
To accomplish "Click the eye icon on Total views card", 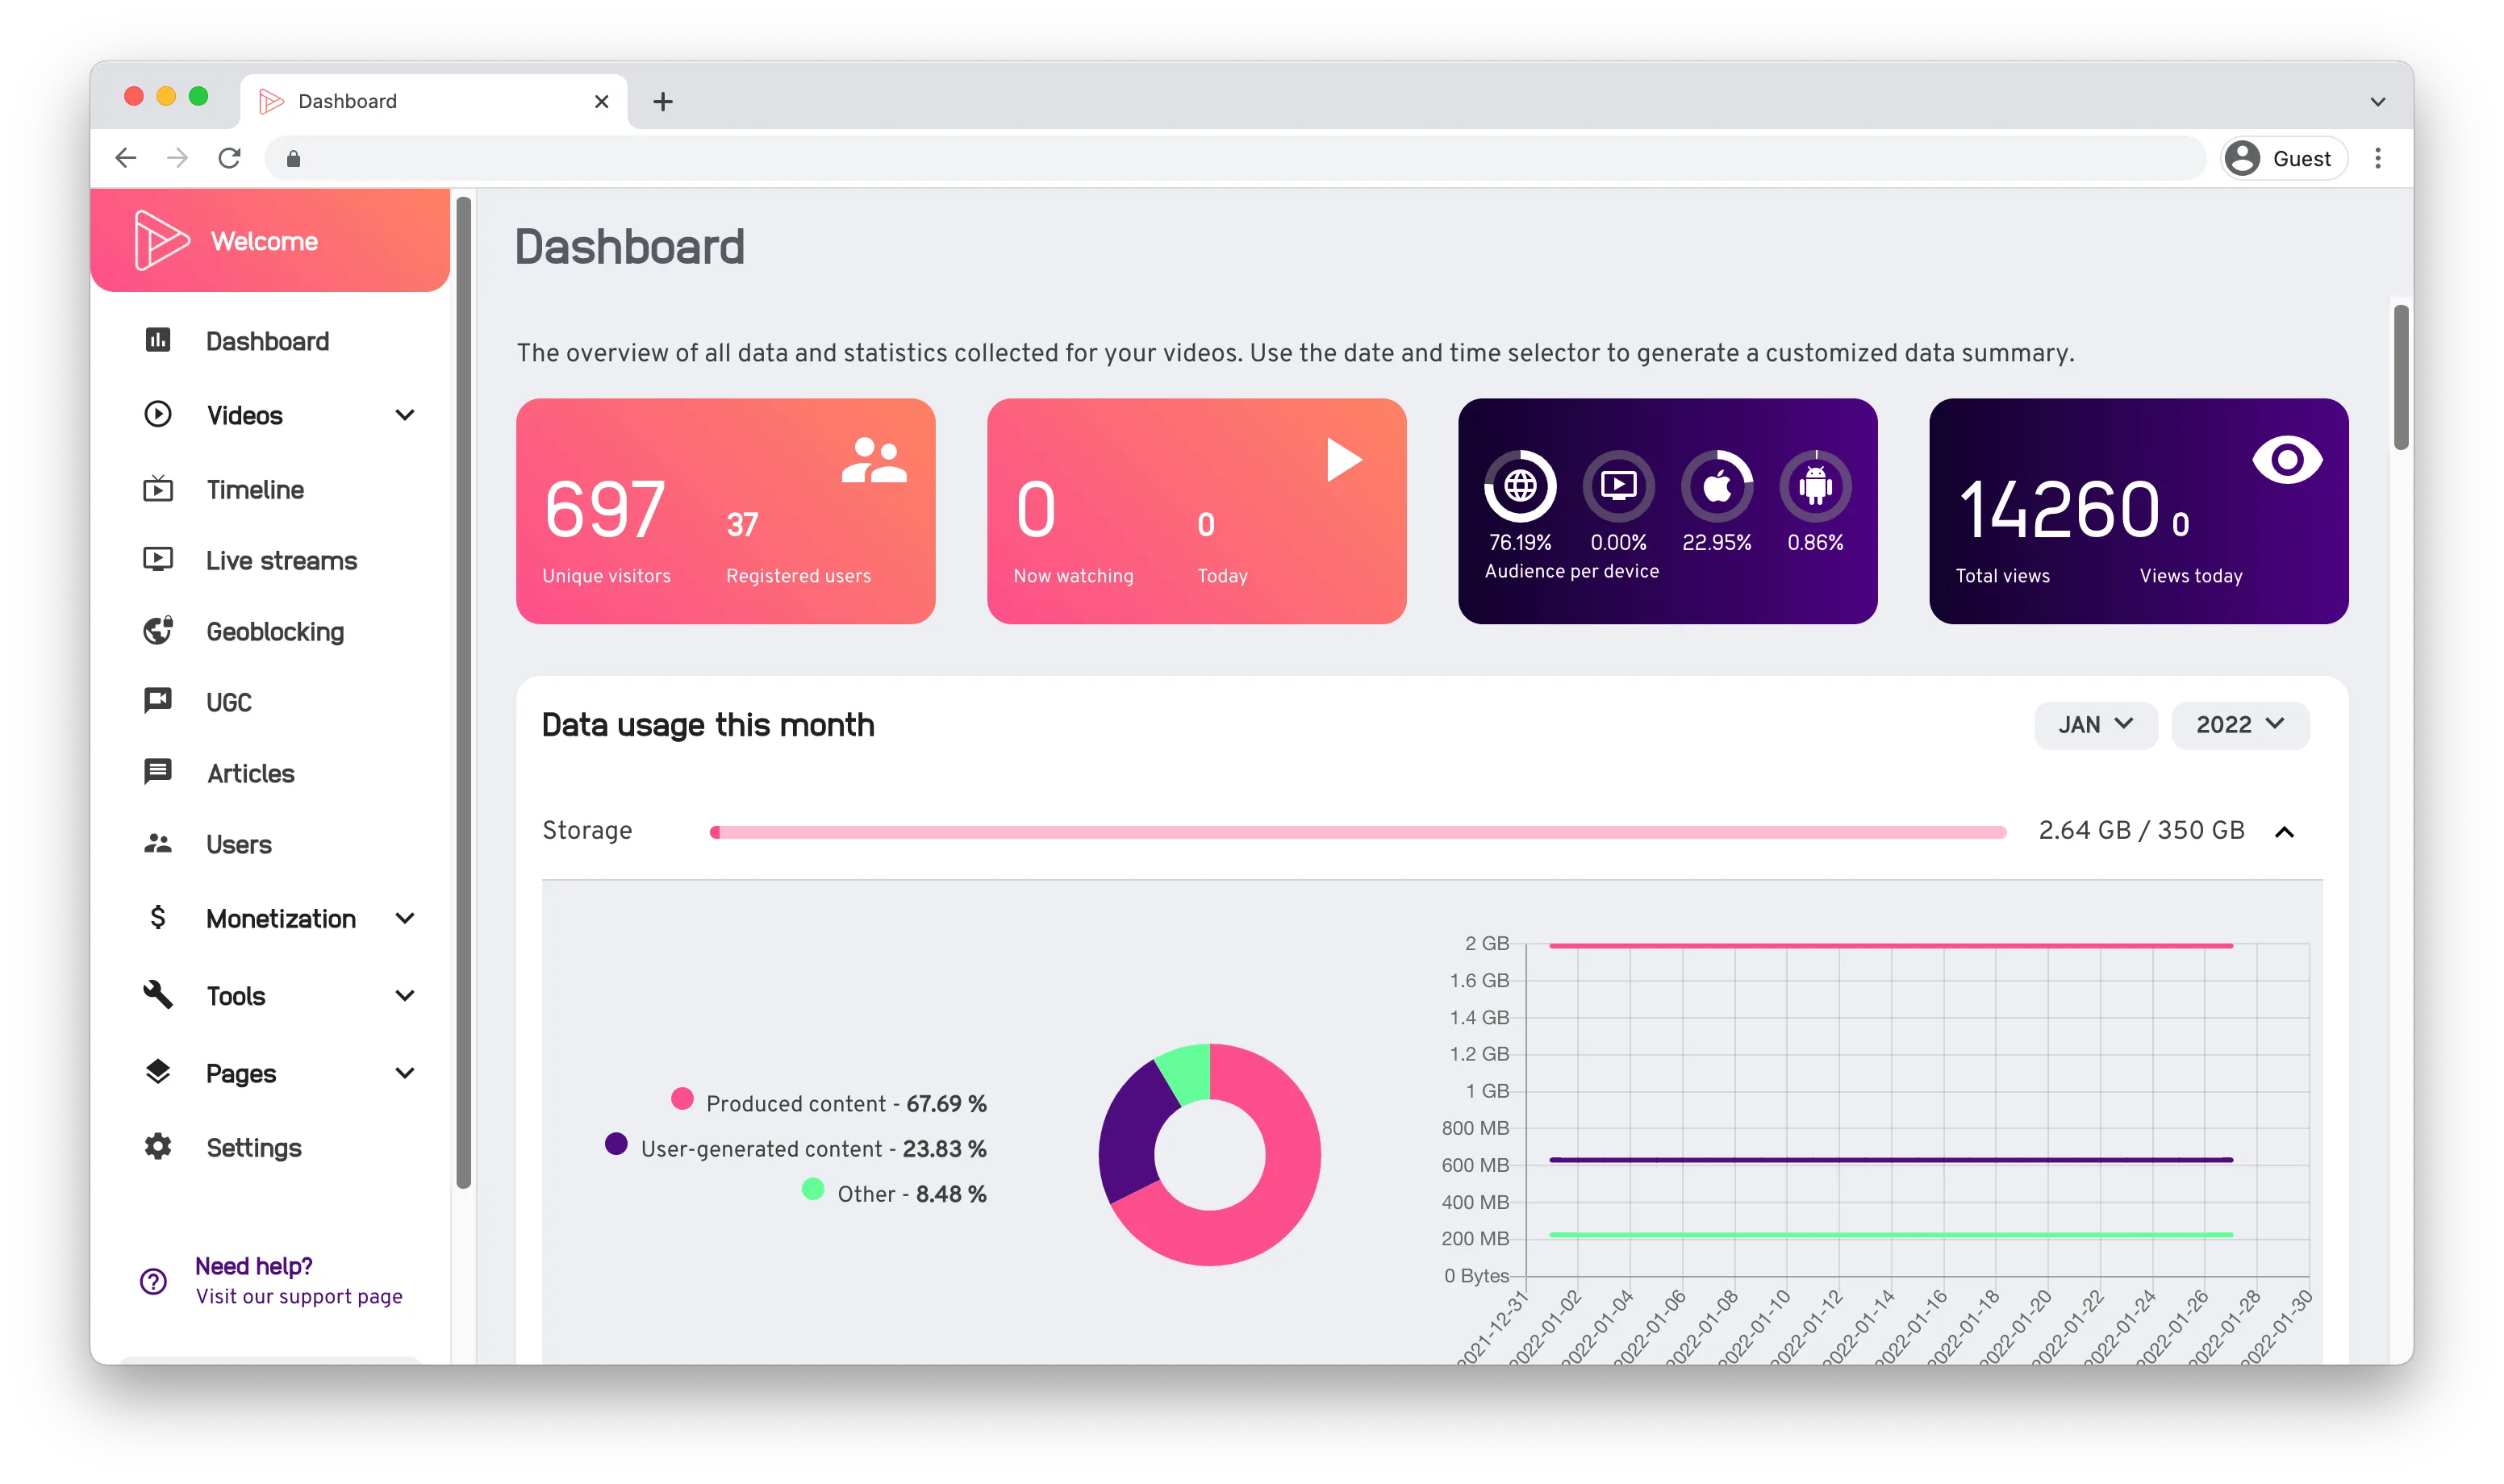I will coord(2287,460).
